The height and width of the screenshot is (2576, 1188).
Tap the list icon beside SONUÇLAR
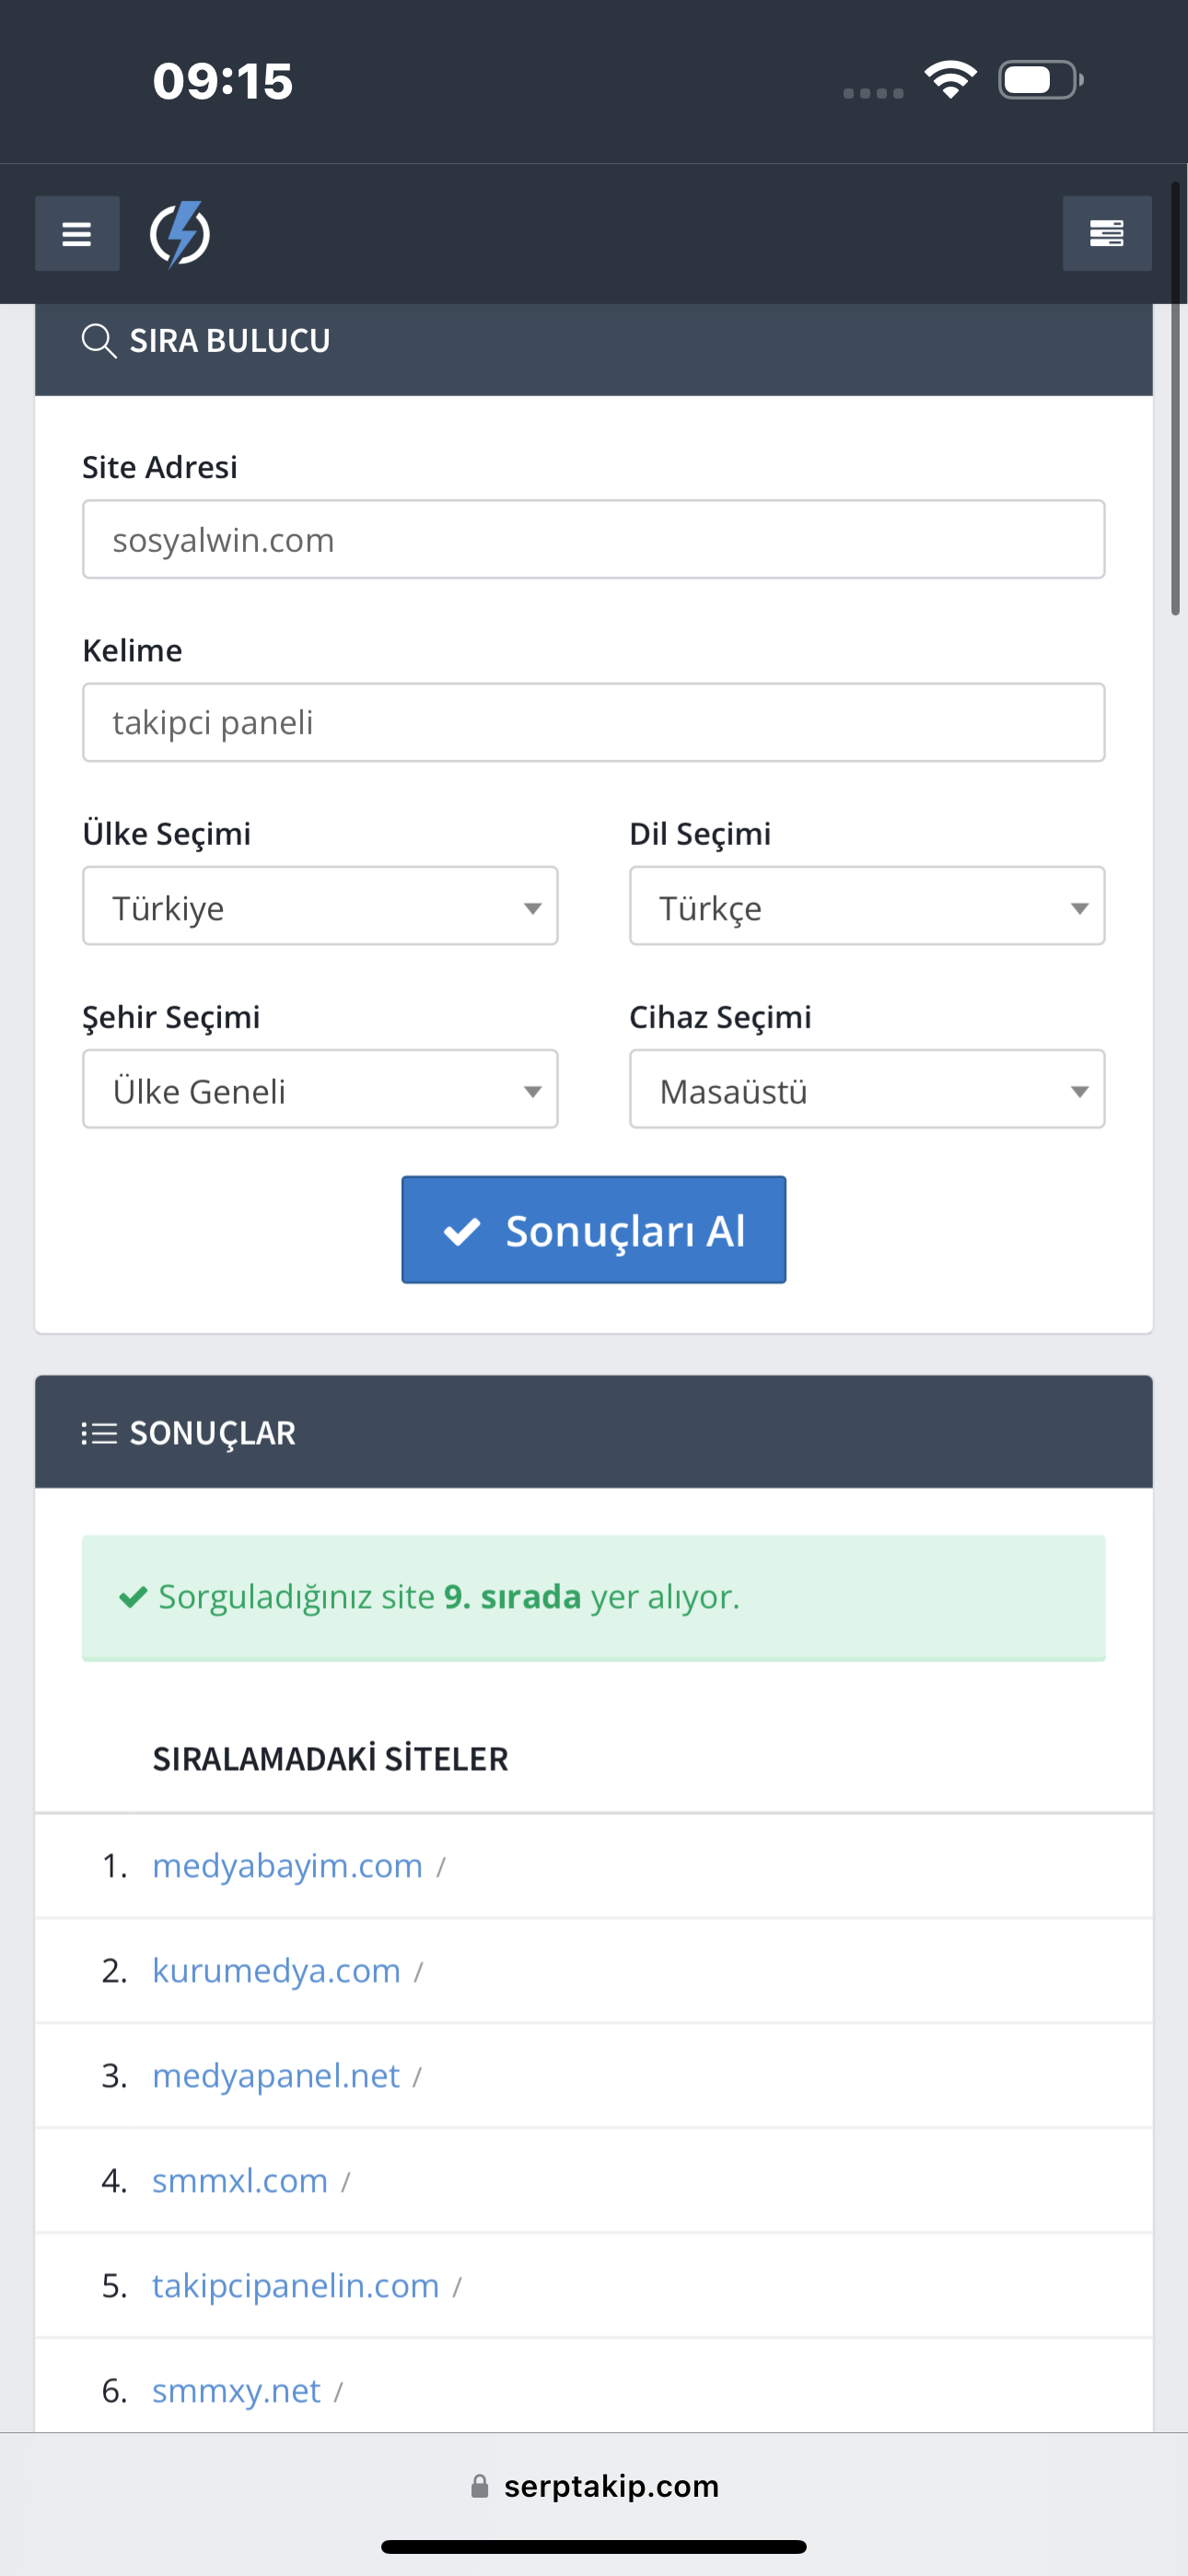coord(99,1433)
